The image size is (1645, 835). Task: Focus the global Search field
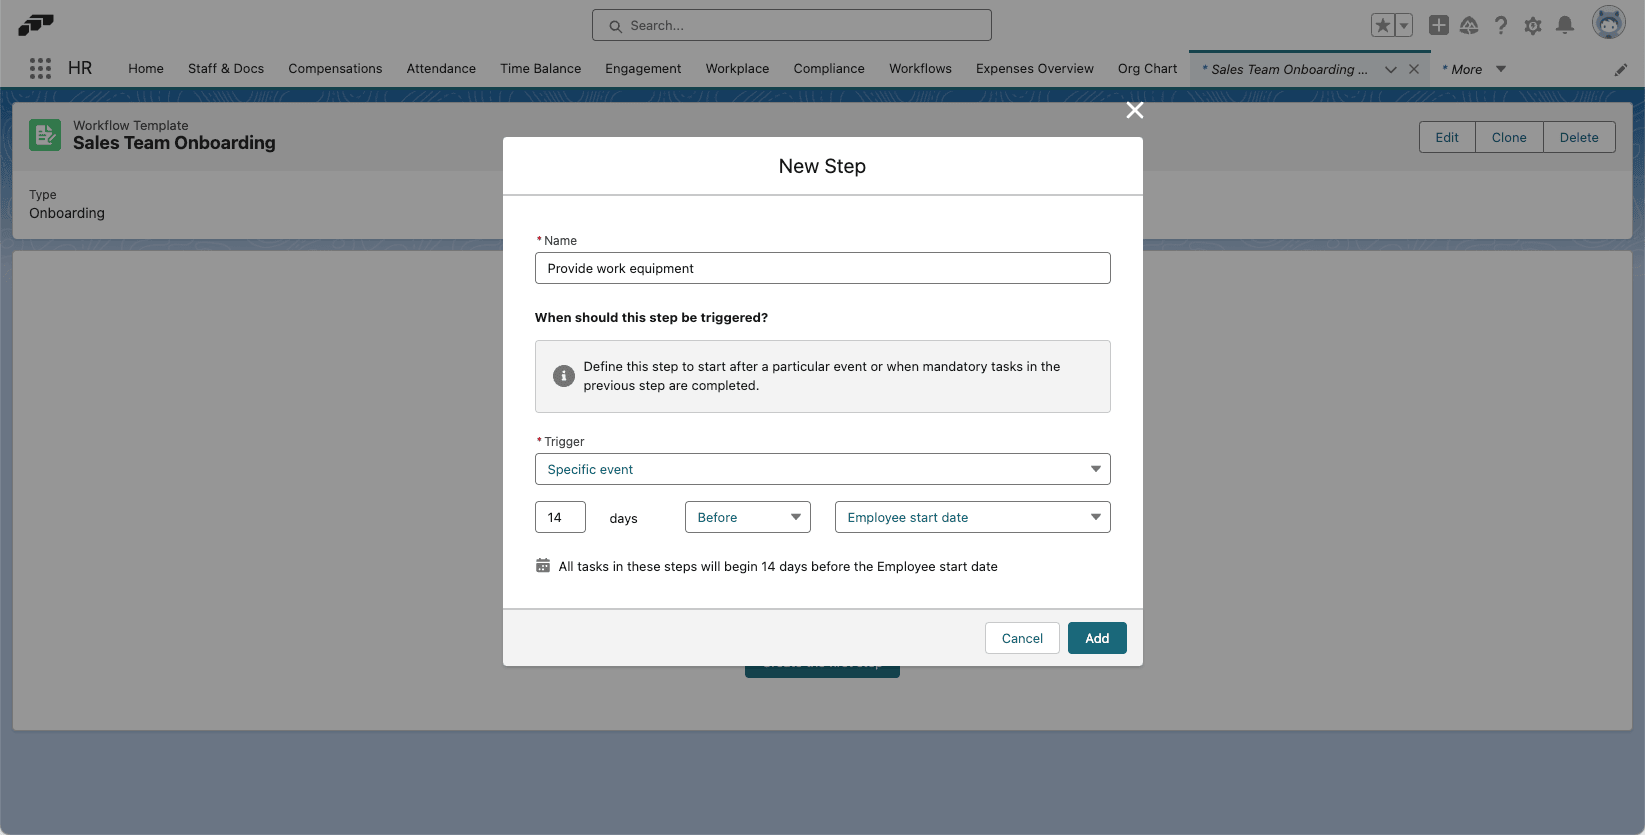tap(792, 25)
